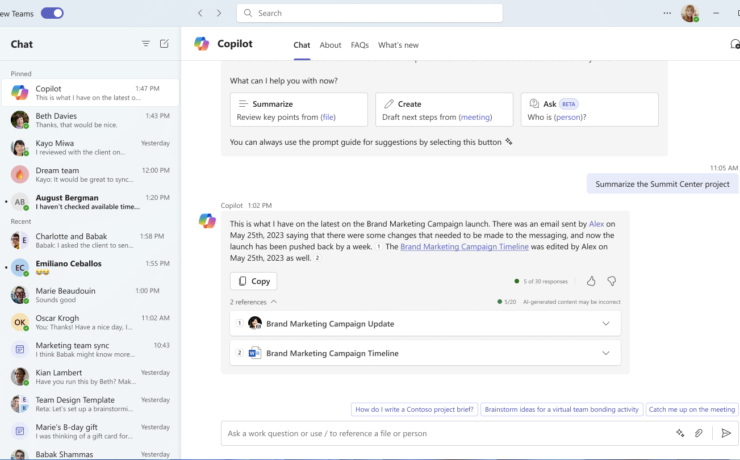Image resolution: width=740 pixels, height=460 pixels.
Task: Go back with the left arrow
Action: point(200,13)
